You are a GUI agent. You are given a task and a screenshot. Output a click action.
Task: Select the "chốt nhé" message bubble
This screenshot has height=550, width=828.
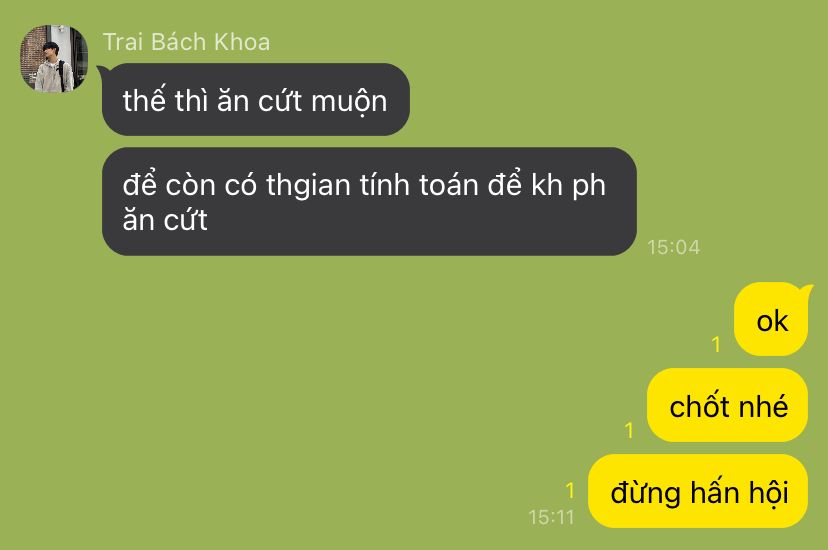728,405
